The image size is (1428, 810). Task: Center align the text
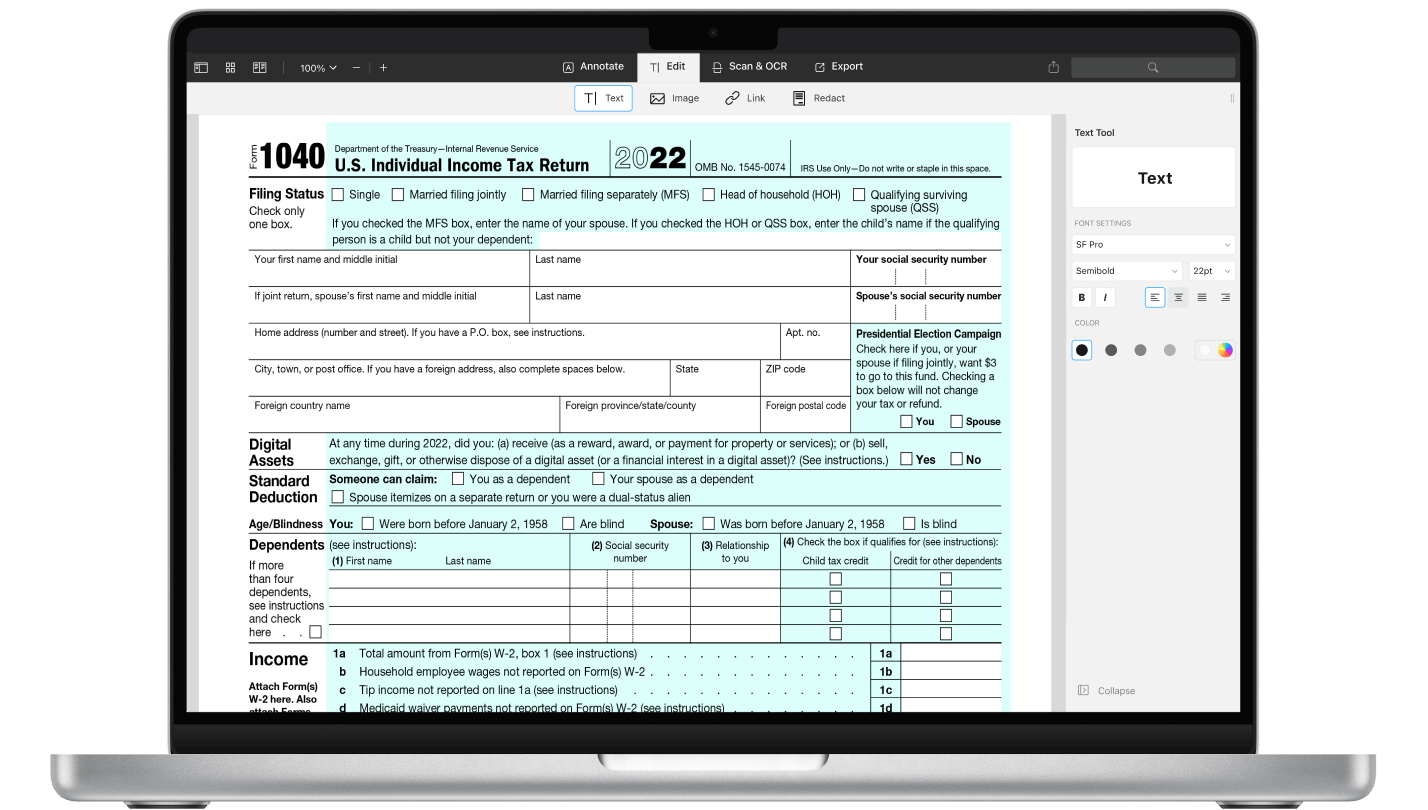[1178, 297]
